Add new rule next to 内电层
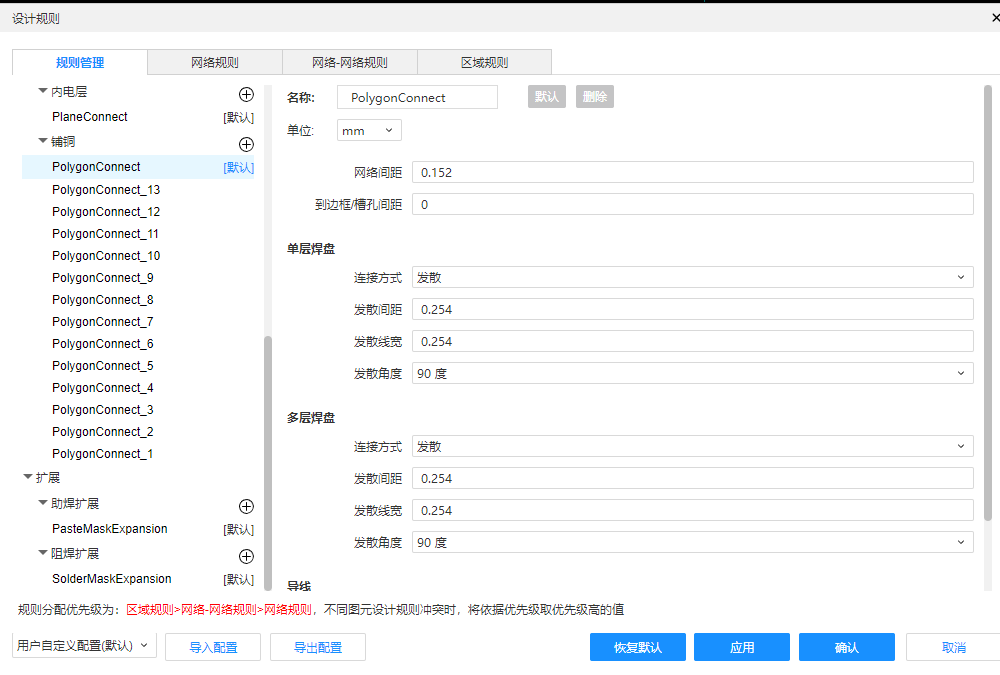Viewport: 1000px width, 675px height. [246, 94]
